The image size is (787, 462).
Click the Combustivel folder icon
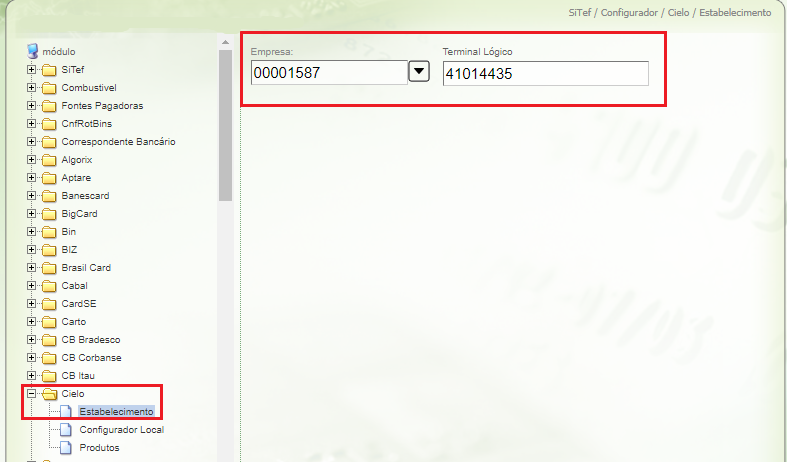49,88
